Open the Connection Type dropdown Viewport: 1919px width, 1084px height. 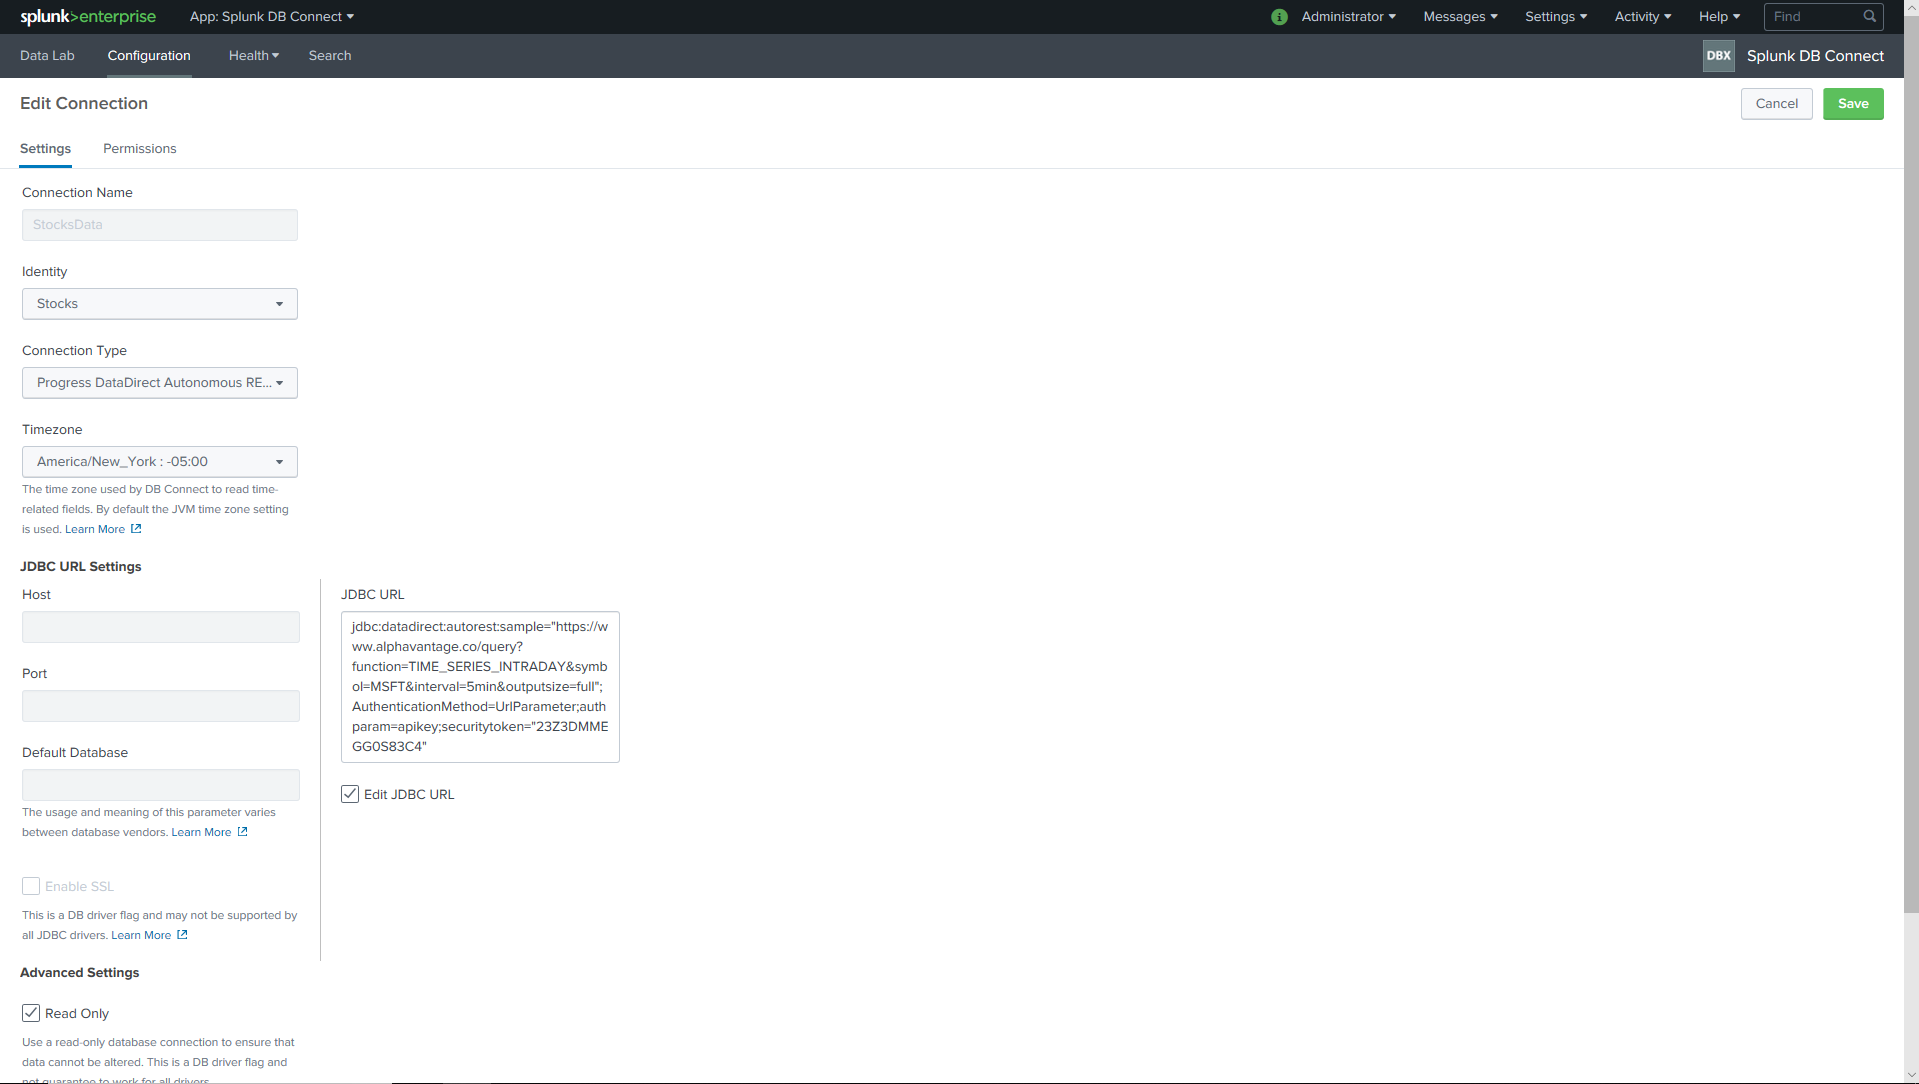[x=160, y=383]
